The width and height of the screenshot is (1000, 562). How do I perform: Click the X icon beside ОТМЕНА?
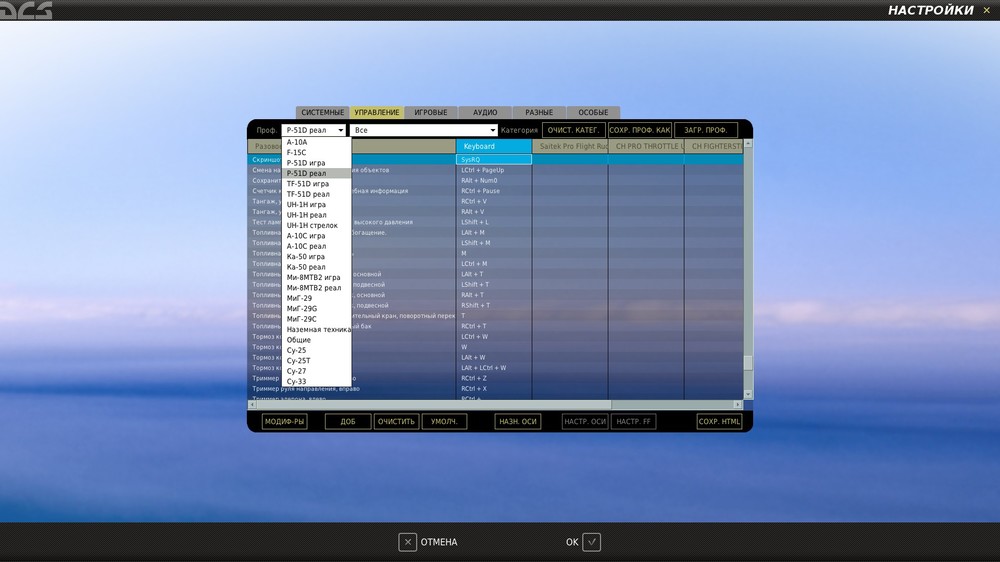tap(408, 542)
